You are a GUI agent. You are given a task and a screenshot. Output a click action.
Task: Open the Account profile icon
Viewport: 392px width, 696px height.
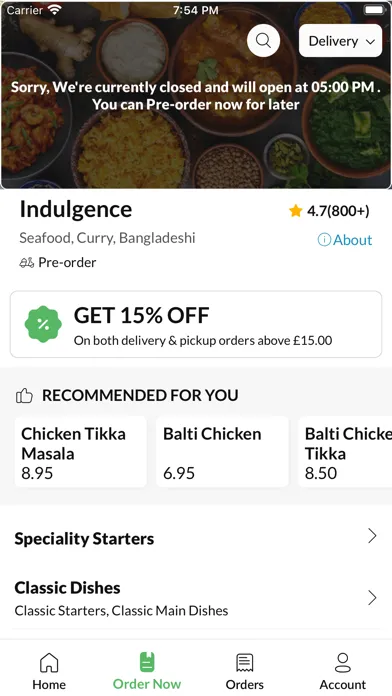coord(343,663)
